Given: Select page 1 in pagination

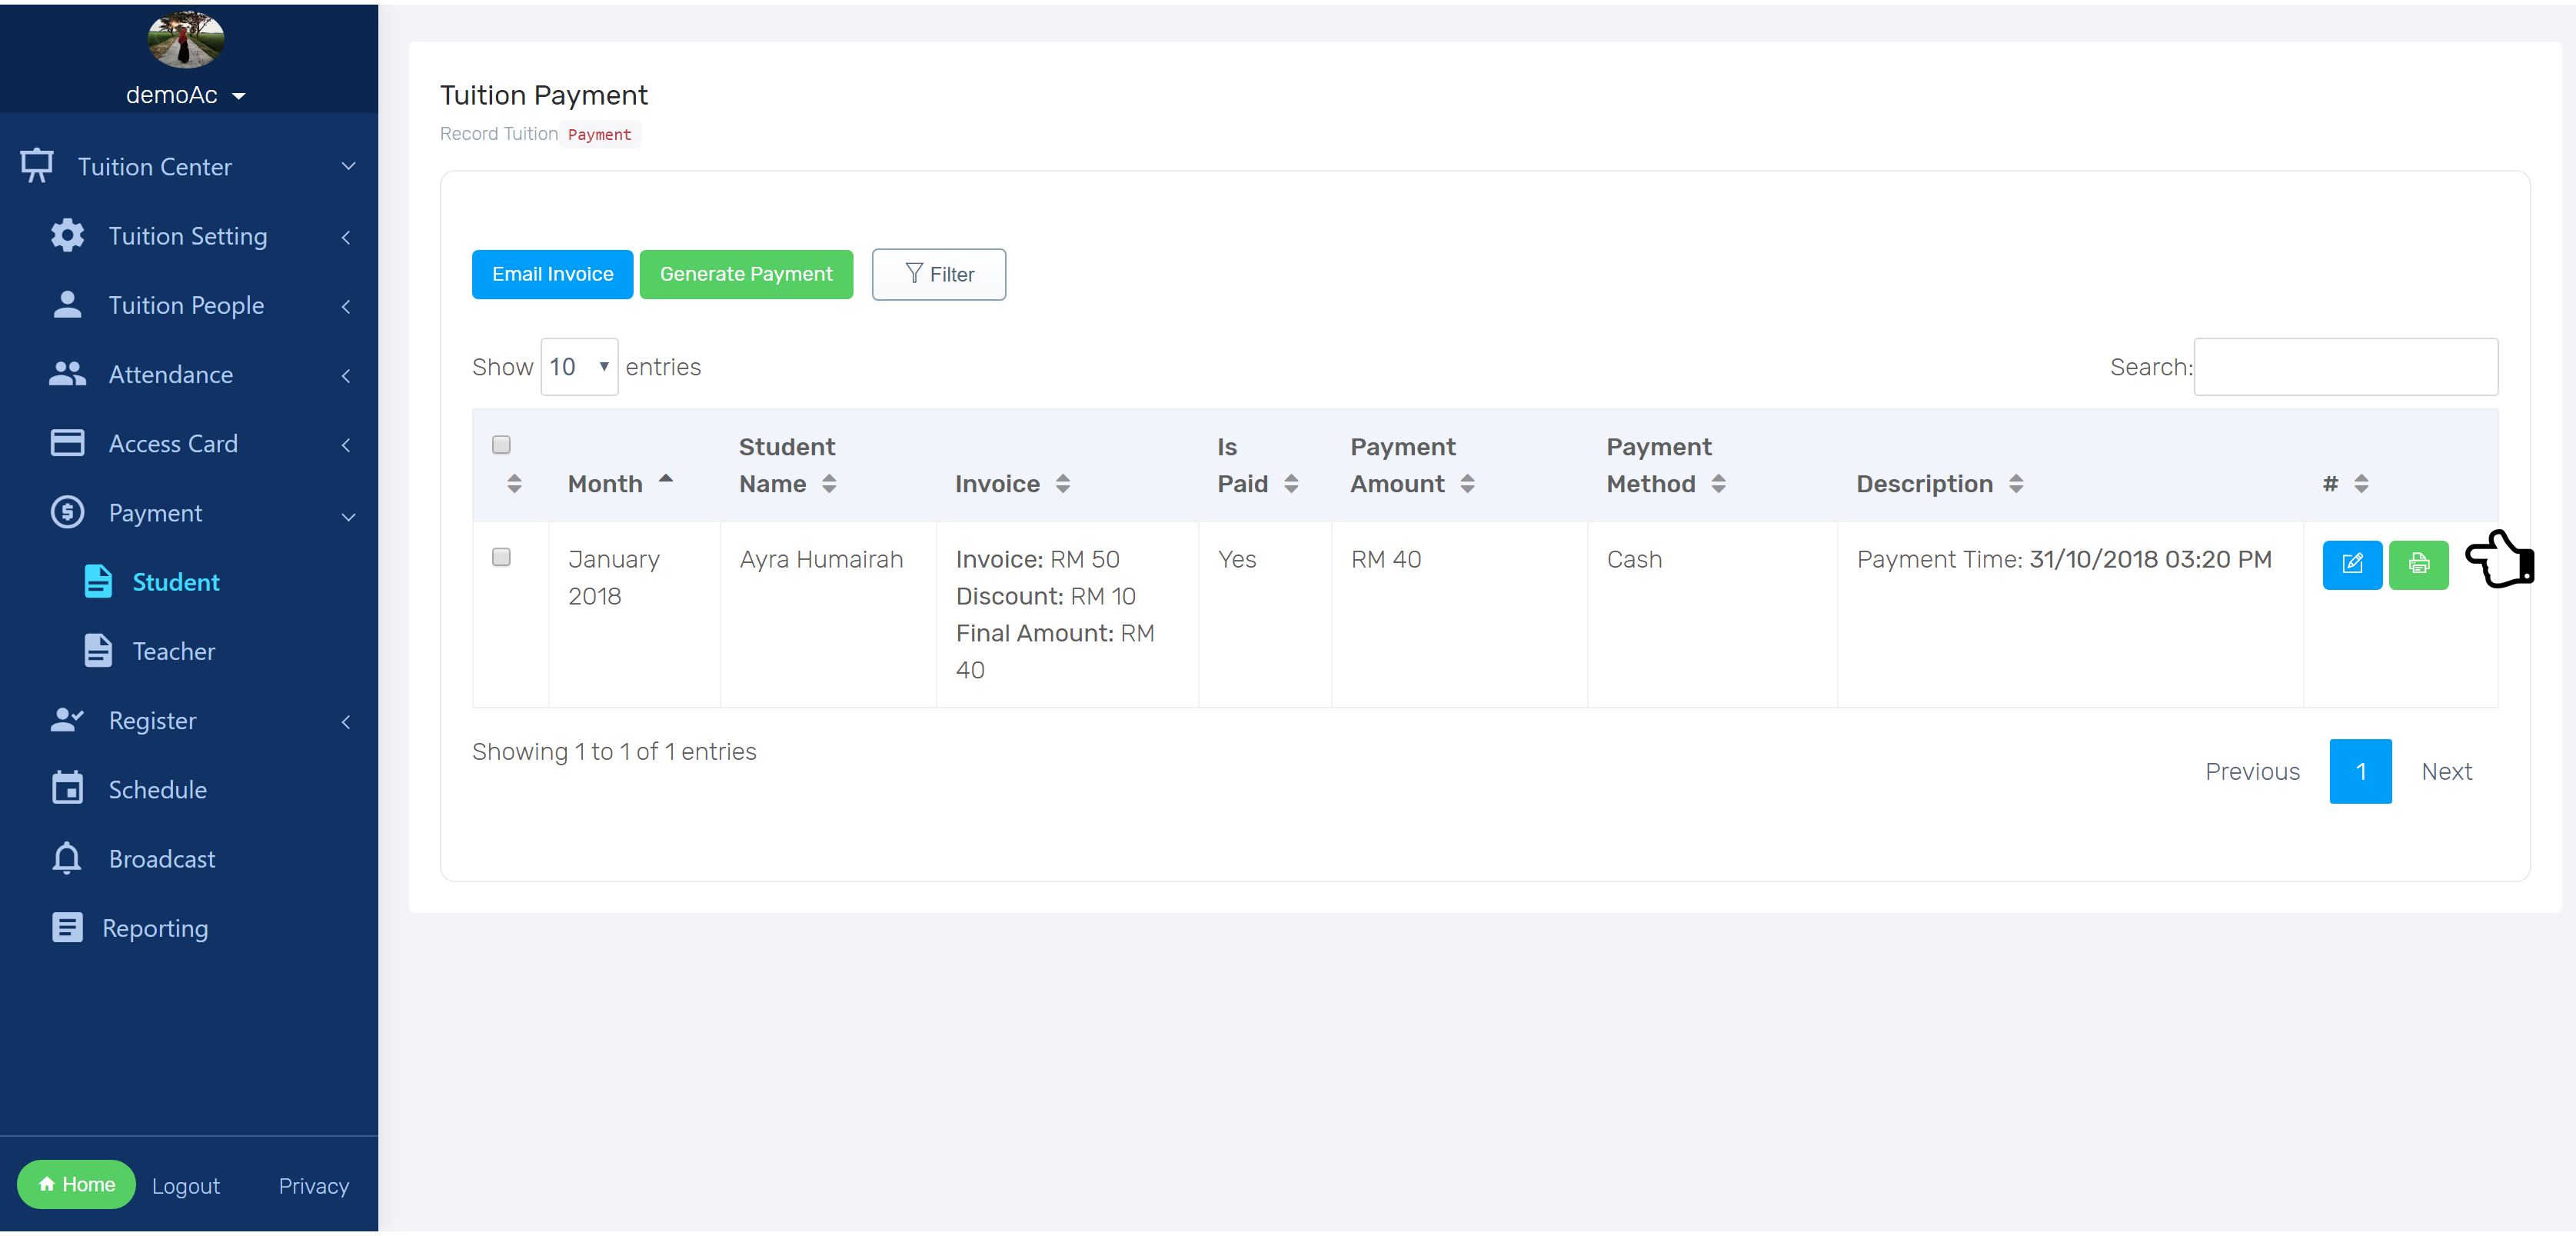Looking at the screenshot, I should [x=2360, y=771].
